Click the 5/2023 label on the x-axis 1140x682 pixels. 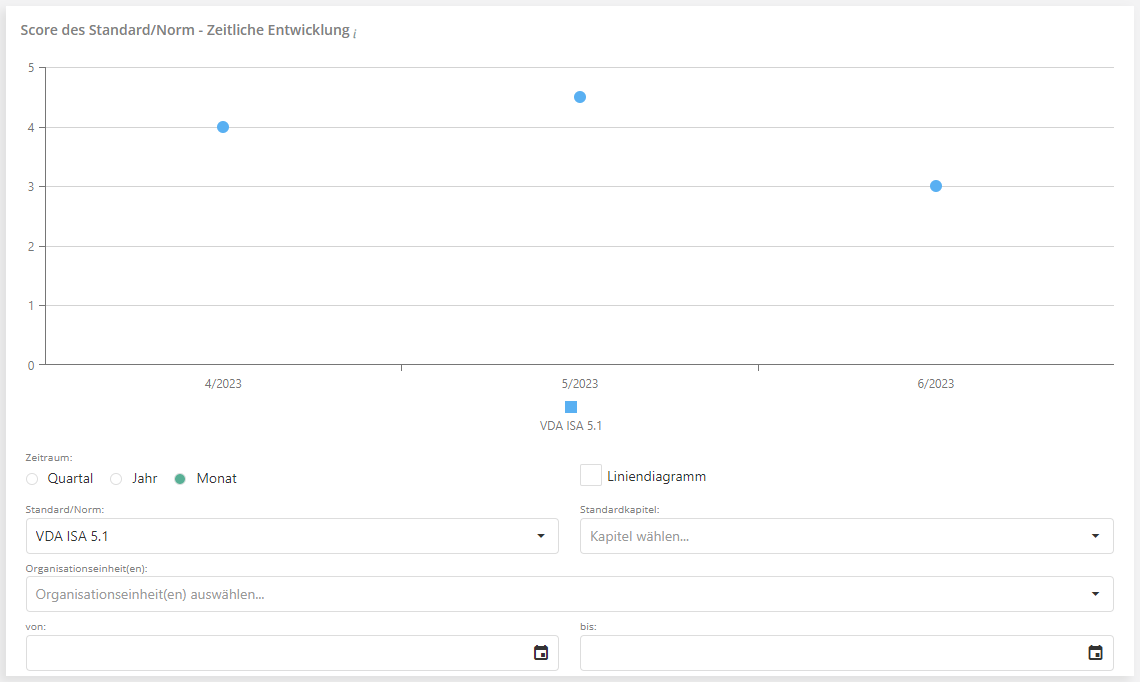580,384
